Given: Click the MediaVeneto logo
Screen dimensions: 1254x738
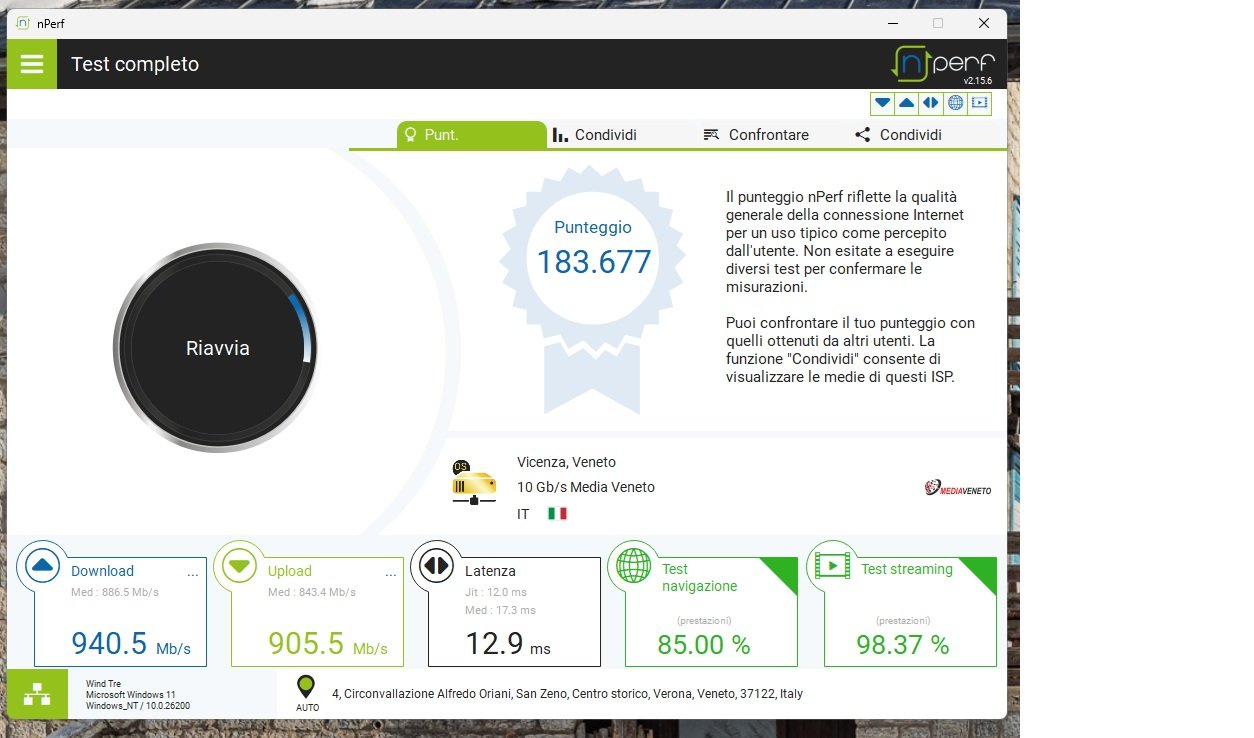Looking at the screenshot, I should tap(957, 487).
